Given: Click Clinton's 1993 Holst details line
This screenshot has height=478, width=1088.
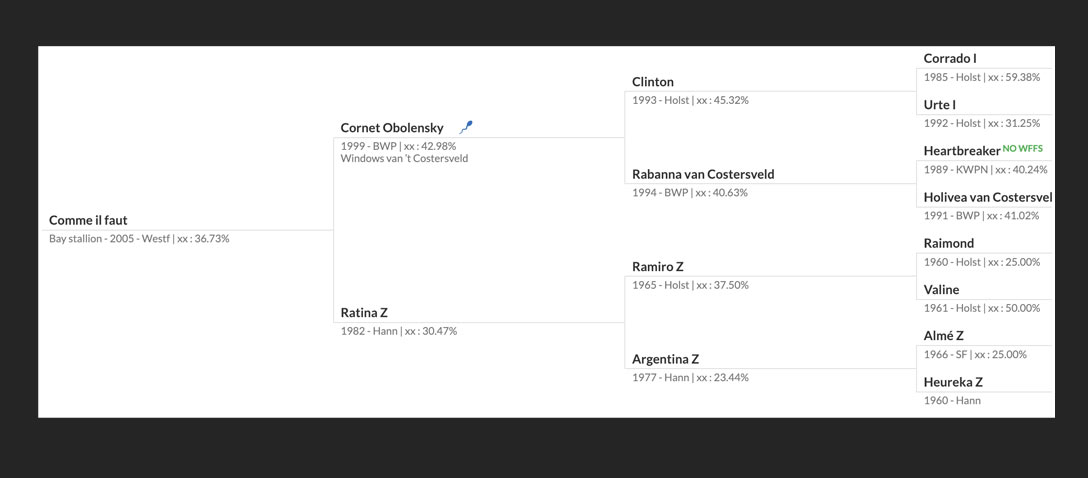Looking at the screenshot, I should [x=690, y=100].
